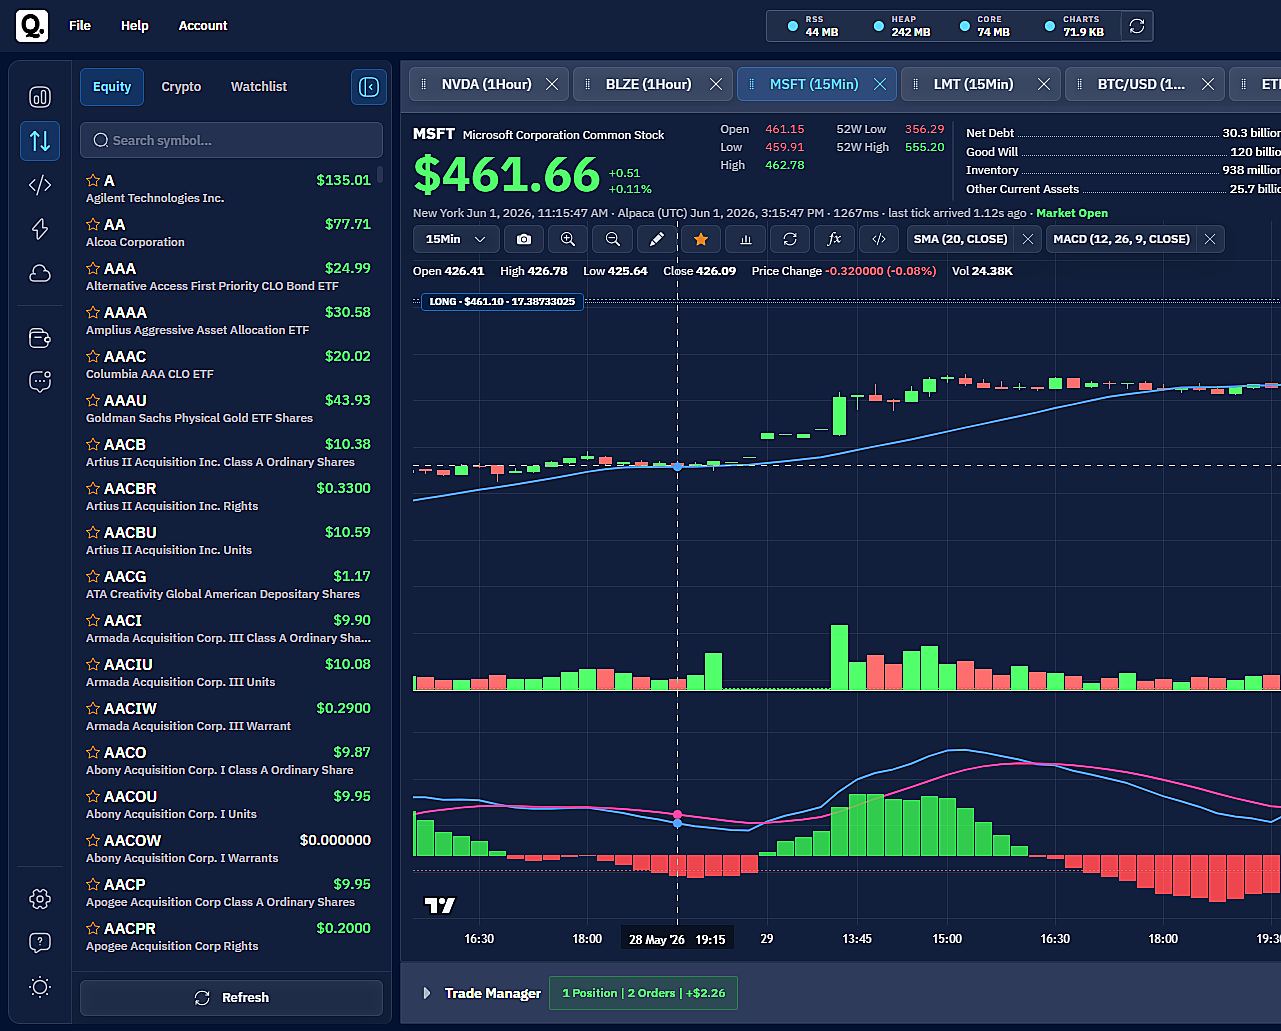Select the AACP Apogee Acquisition row

pos(229,893)
